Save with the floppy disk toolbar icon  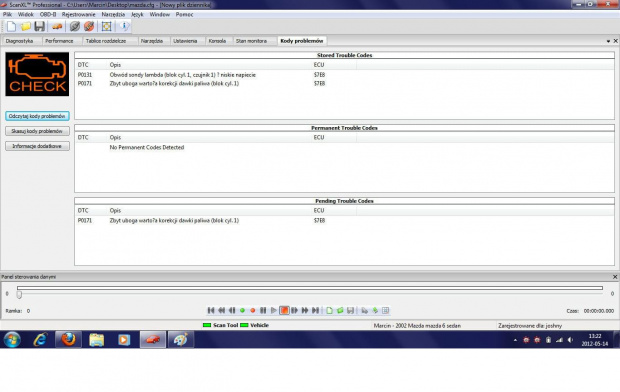(x=39, y=27)
